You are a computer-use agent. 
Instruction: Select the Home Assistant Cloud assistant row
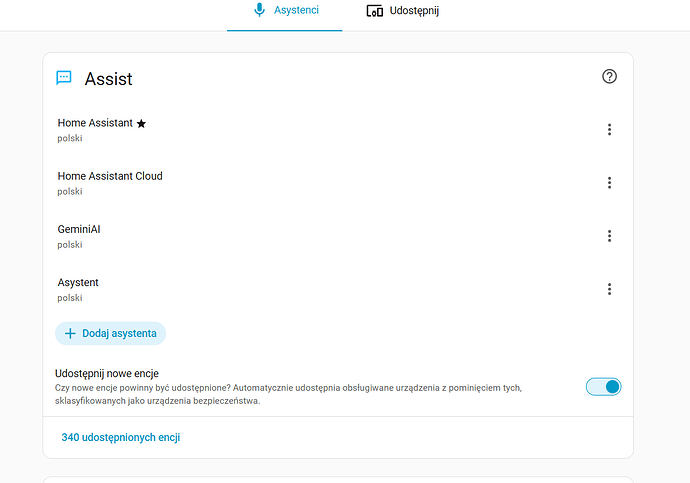tap(338, 183)
